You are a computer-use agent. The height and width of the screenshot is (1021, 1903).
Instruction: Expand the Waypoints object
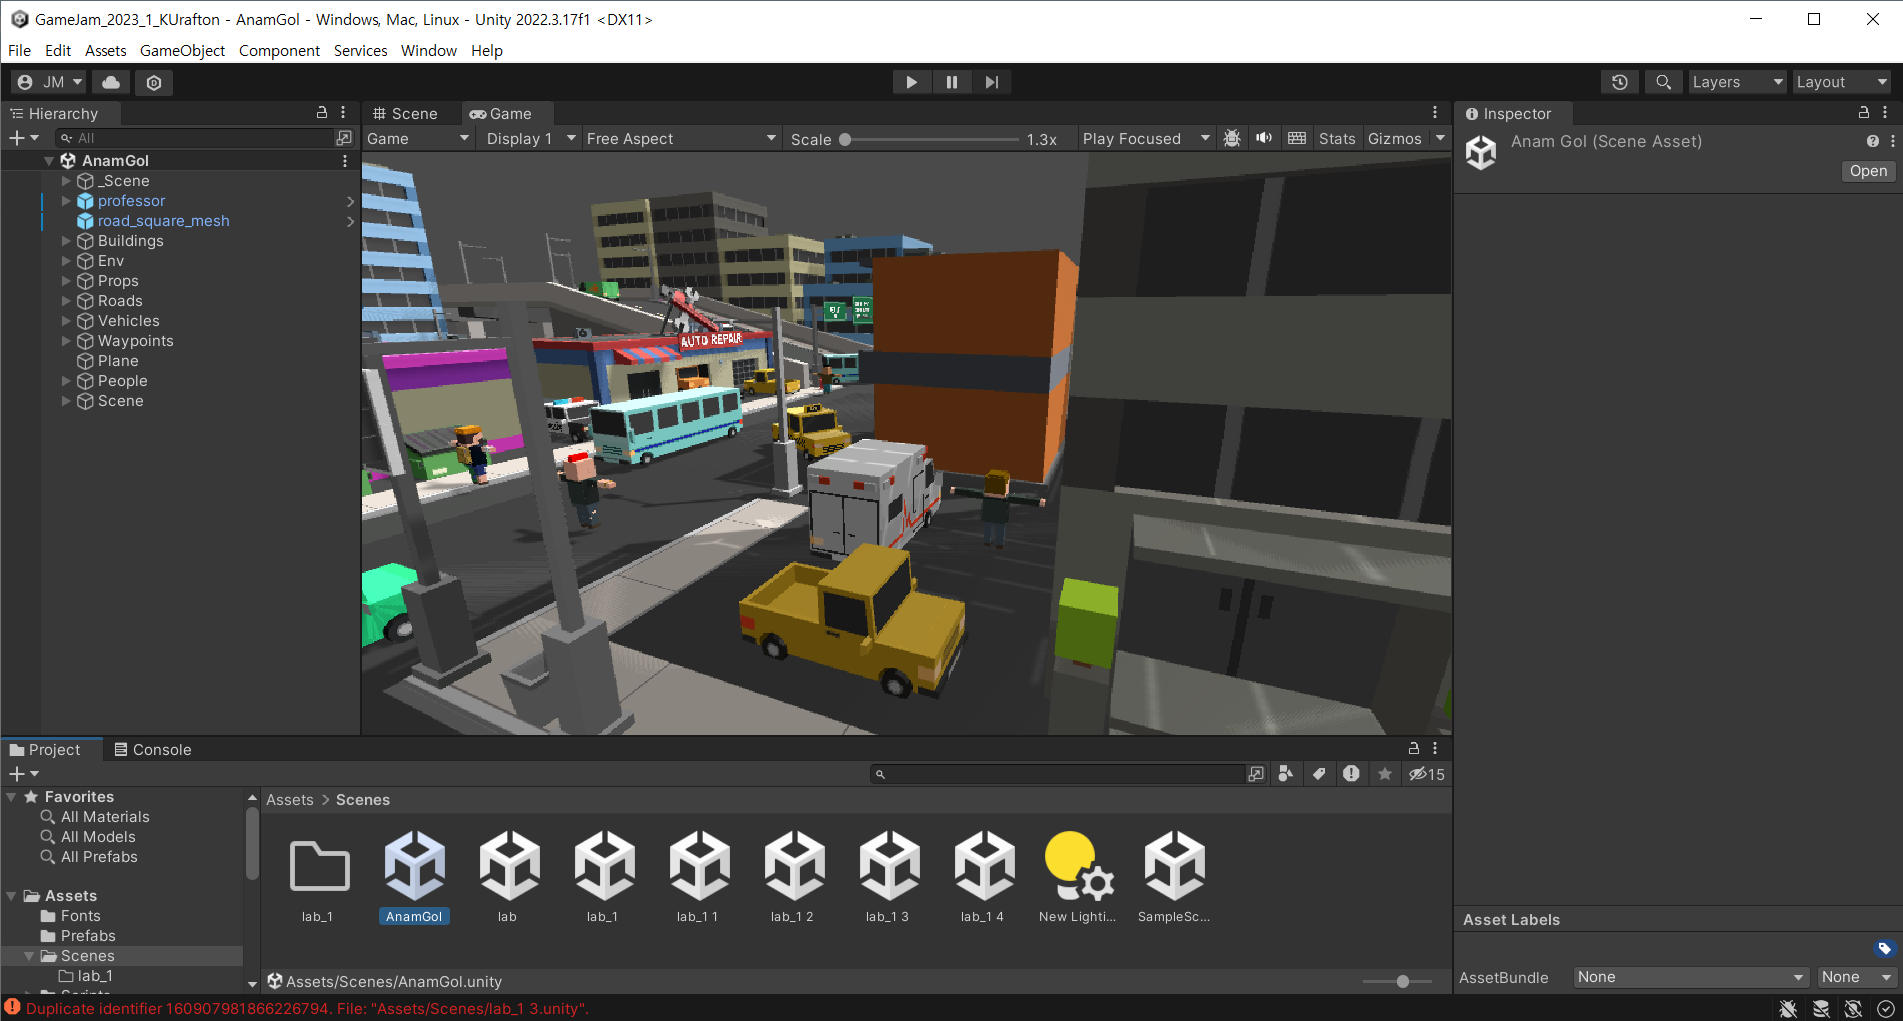66,341
